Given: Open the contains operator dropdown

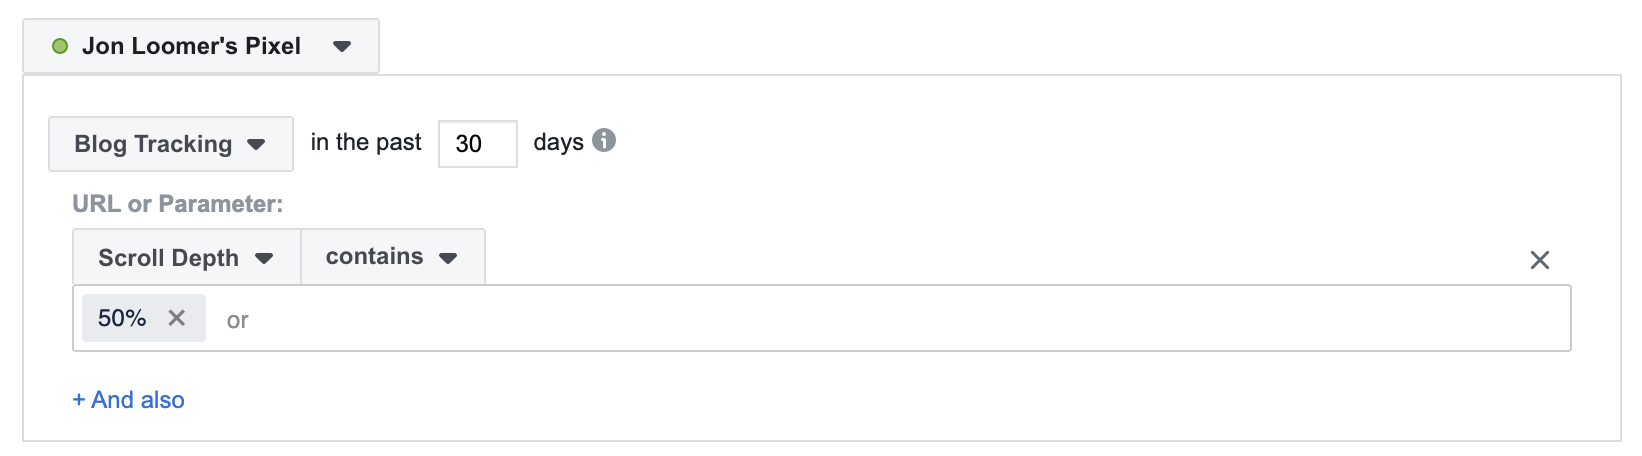Looking at the screenshot, I should point(393,257).
